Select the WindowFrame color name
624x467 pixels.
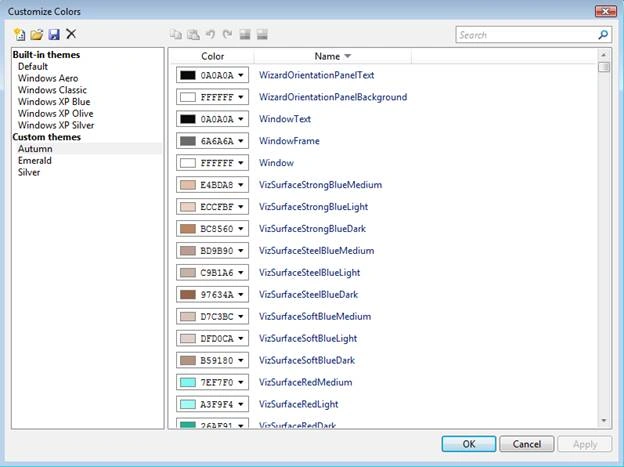289,141
